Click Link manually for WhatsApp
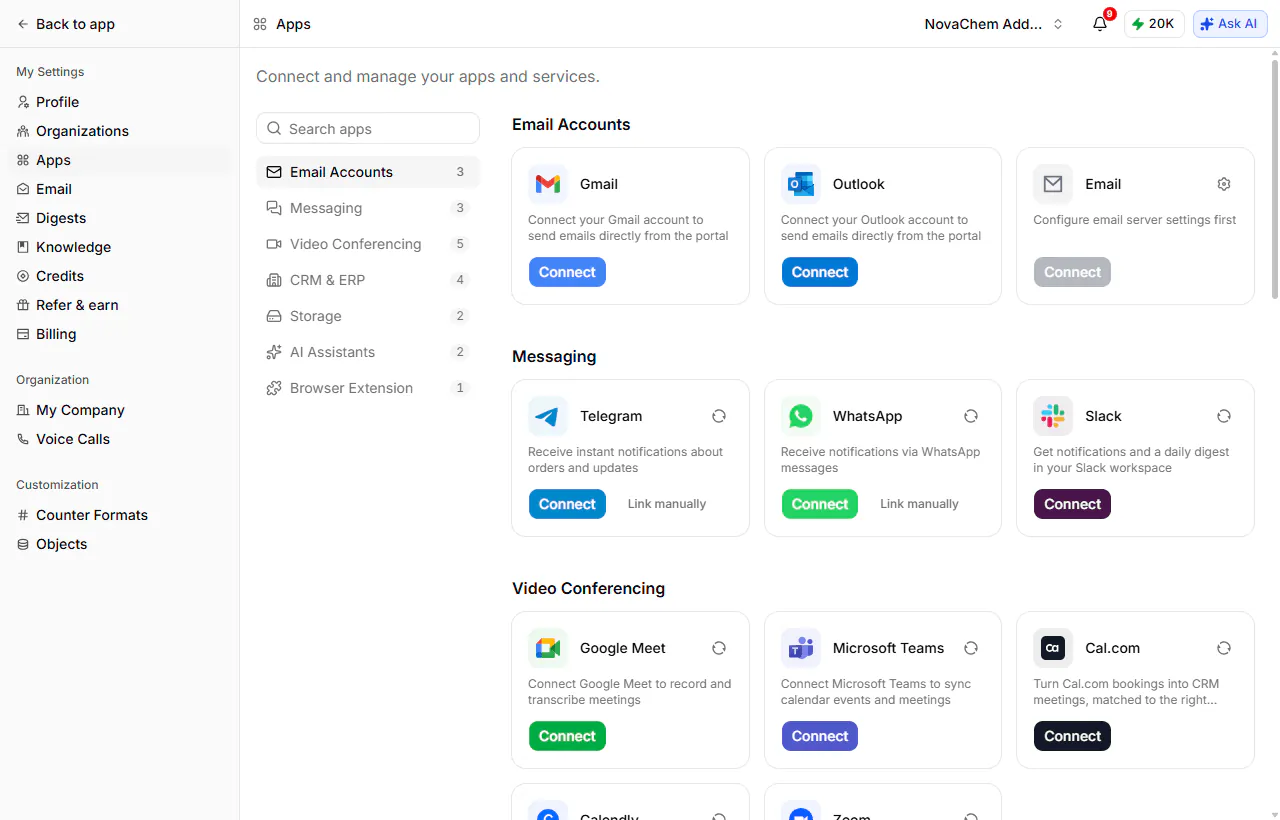This screenshot has width=1280, height=820. pos(919,504)
